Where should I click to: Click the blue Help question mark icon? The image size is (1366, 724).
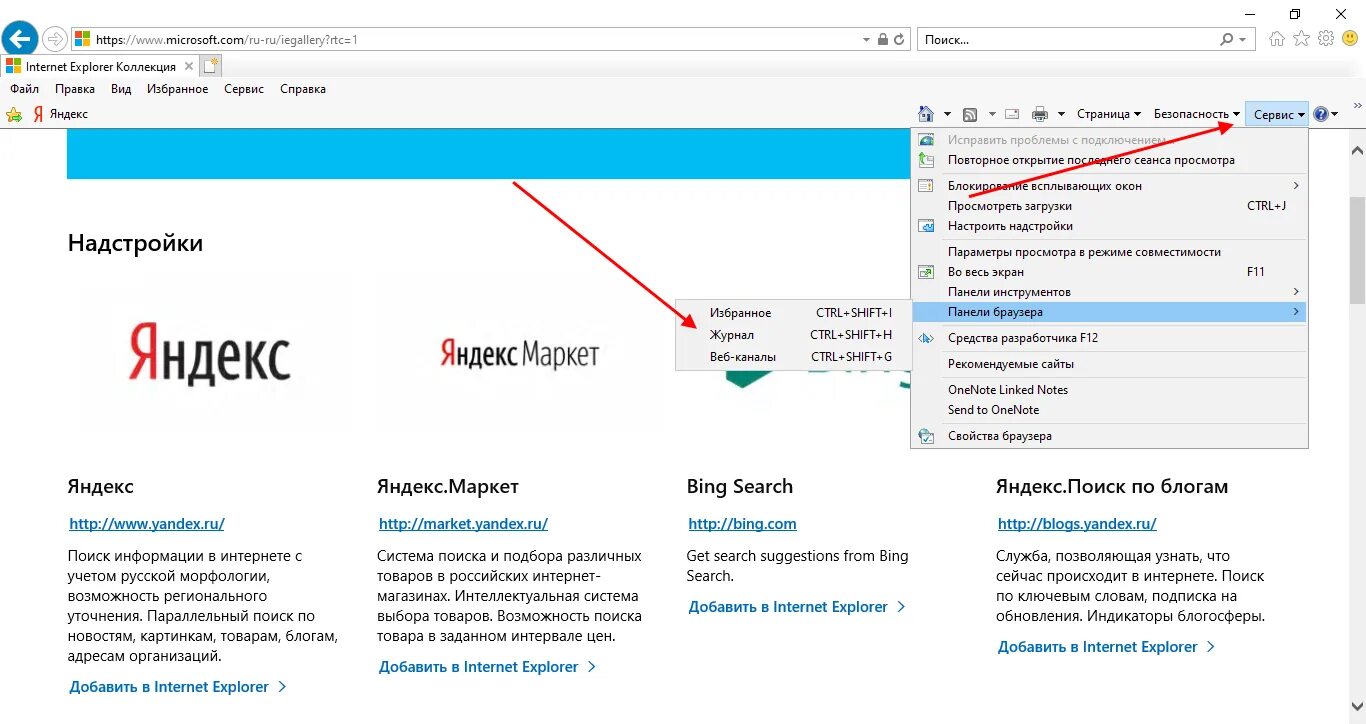click(1321, 114)
